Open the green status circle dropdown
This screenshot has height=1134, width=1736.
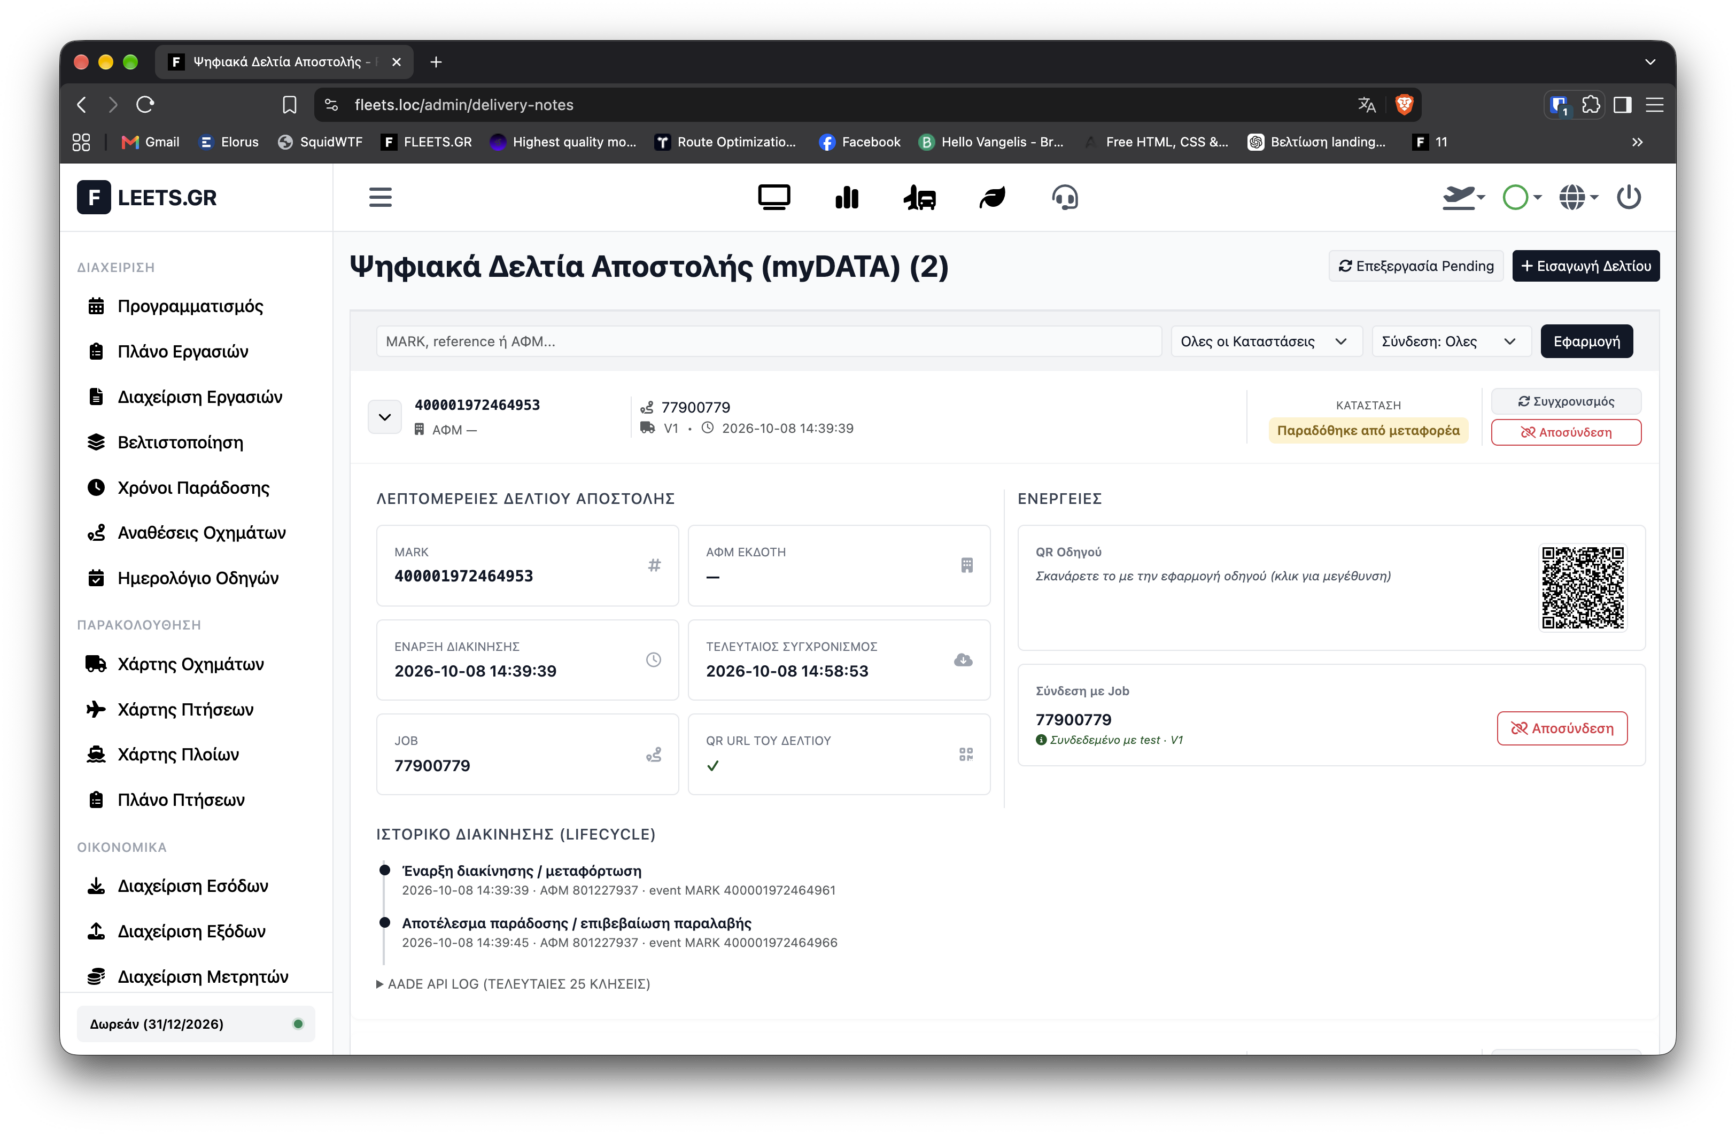(1521, 197)
